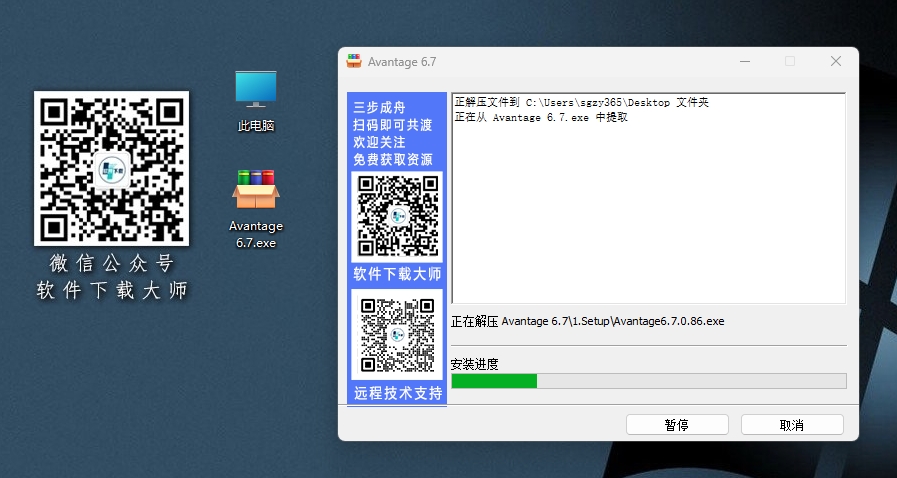897x478 pixels.
Task: Click the line 正解压文件到 C:\Users\sgzy365\Desktop 文件夹
Action: click(581, 102)
